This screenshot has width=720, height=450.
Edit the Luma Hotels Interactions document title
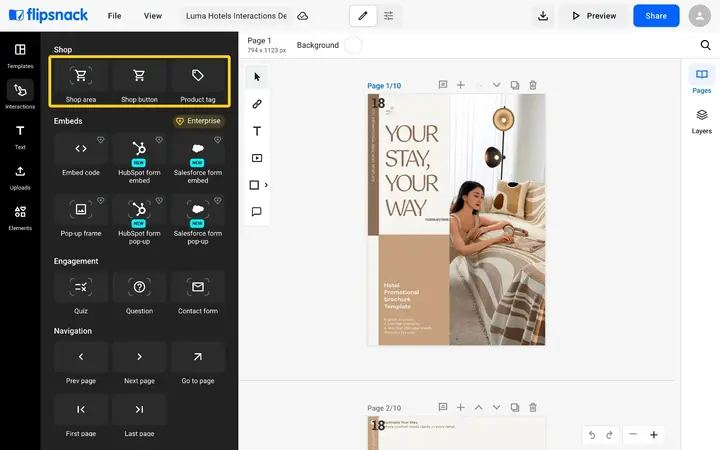[236, 16]
